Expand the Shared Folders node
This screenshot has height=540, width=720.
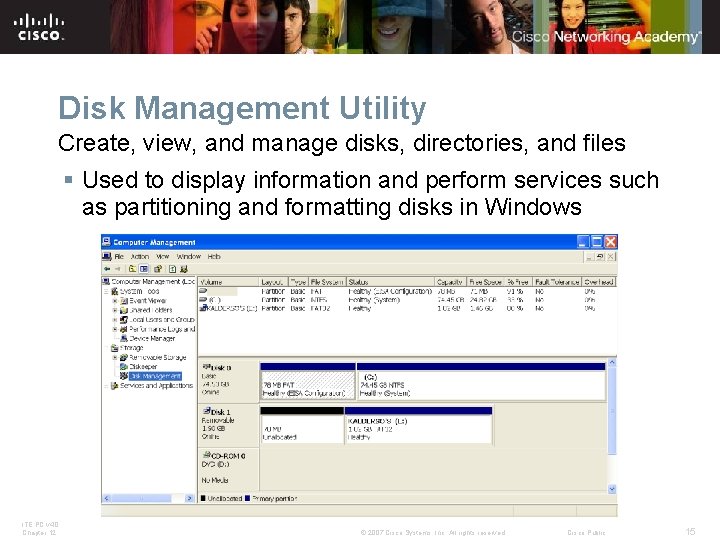pos(115,310)
